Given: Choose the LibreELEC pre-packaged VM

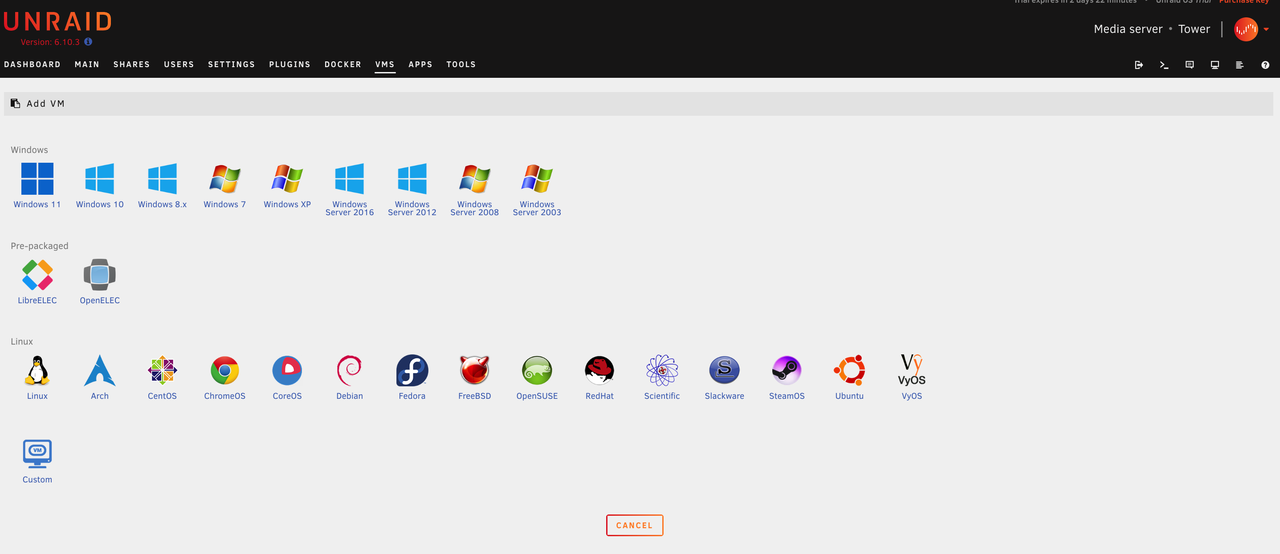Looking at the screenshot, I should coord(37,281).
